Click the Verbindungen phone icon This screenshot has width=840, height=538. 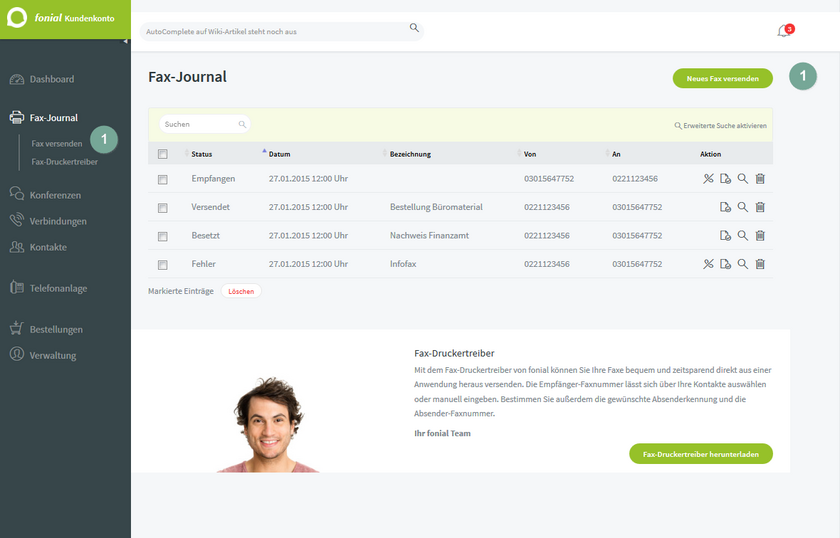click(x=17, y=220)
